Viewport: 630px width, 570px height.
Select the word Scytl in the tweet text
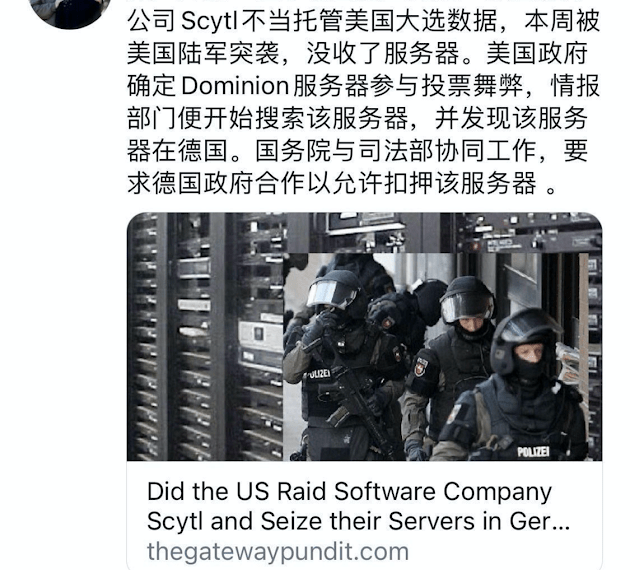[209, 21]
